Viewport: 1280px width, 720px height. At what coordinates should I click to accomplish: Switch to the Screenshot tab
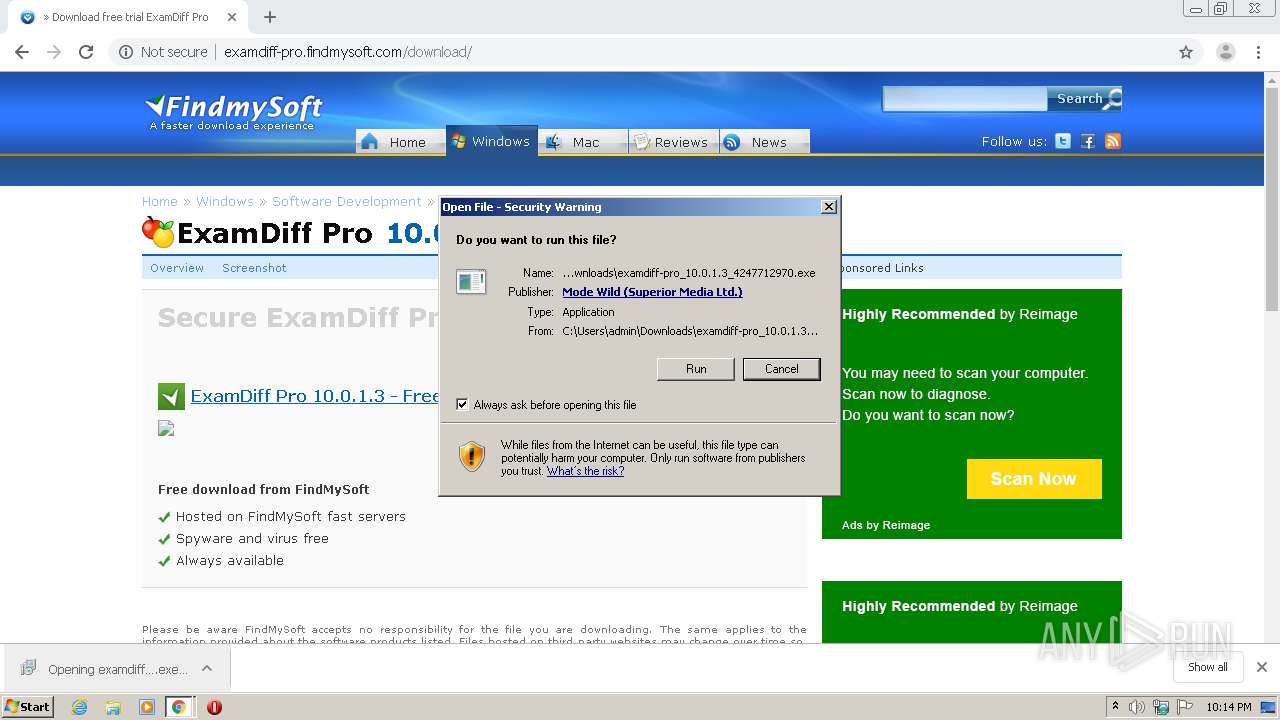click(254, 268)
